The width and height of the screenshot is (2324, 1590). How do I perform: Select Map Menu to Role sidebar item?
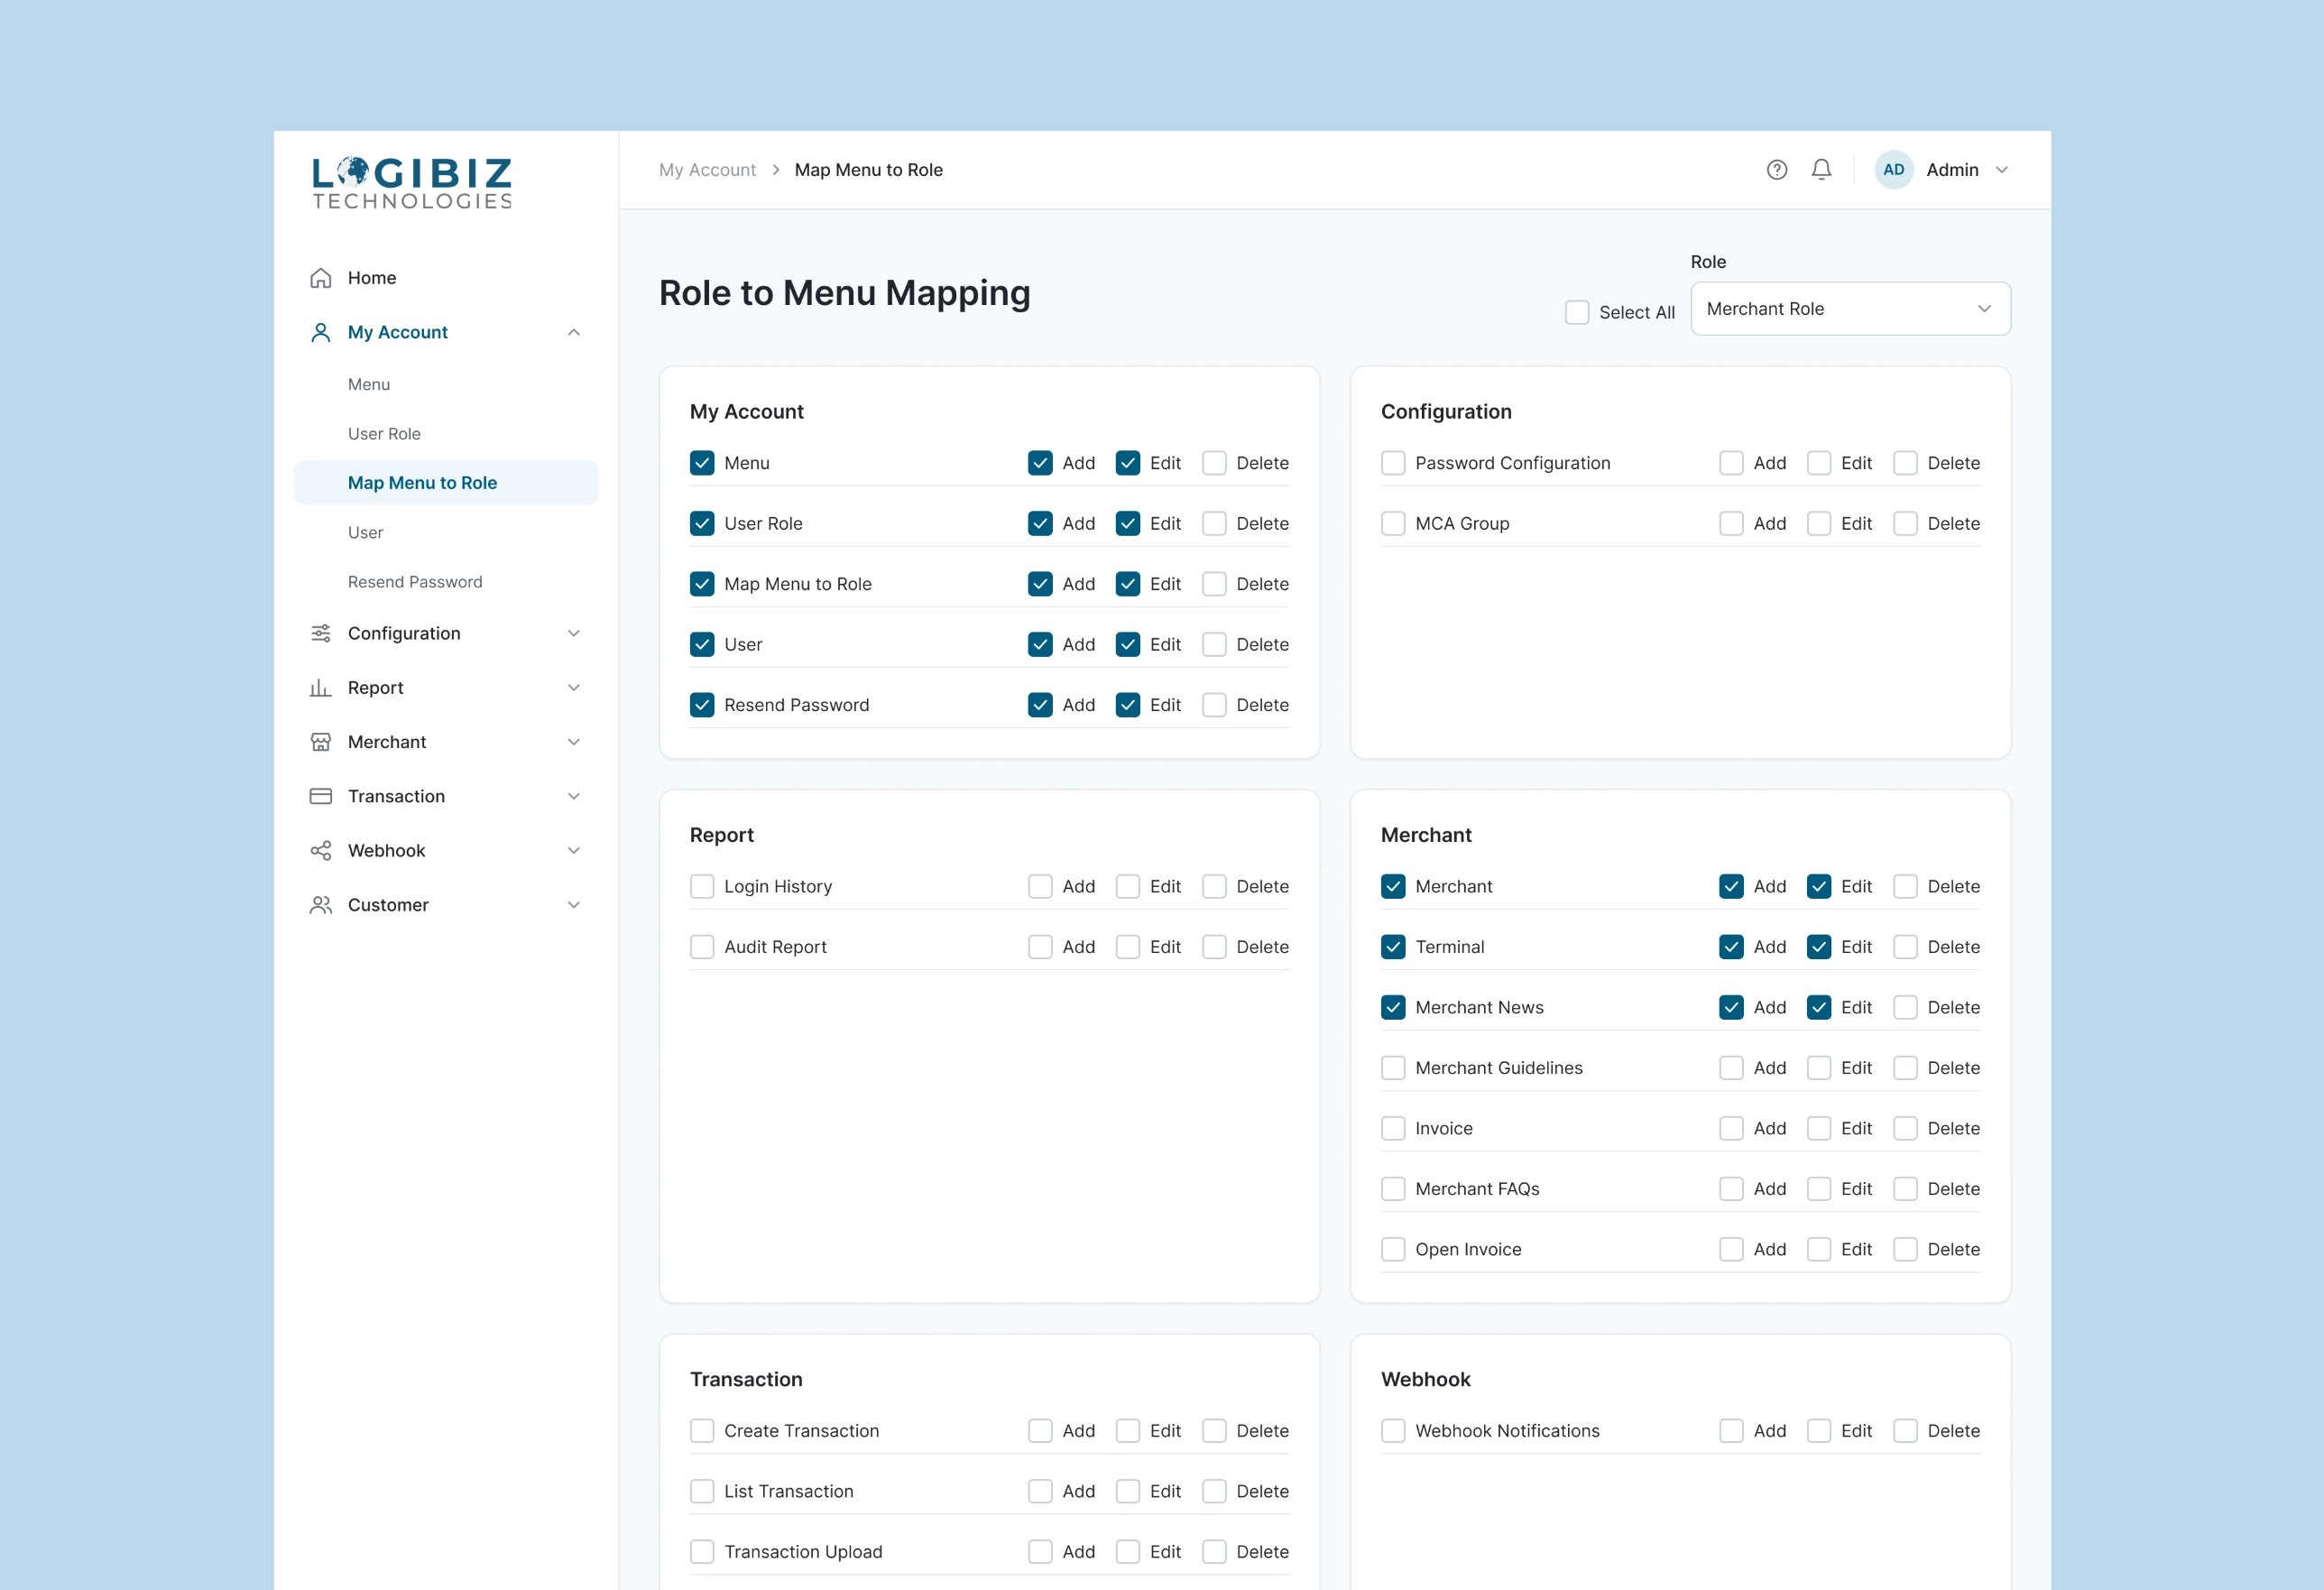pos(446,483)
